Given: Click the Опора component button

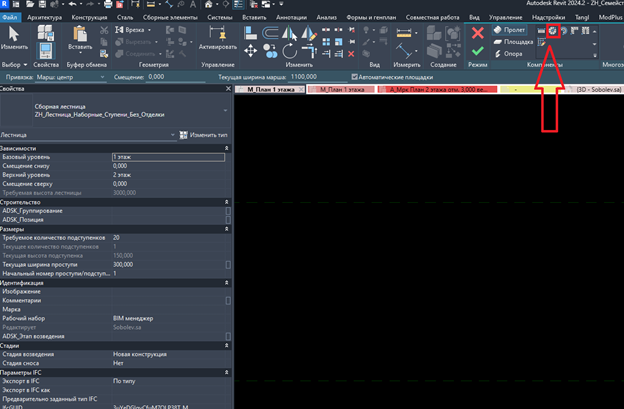Looking at the screenshot, I should coord(508,54).
